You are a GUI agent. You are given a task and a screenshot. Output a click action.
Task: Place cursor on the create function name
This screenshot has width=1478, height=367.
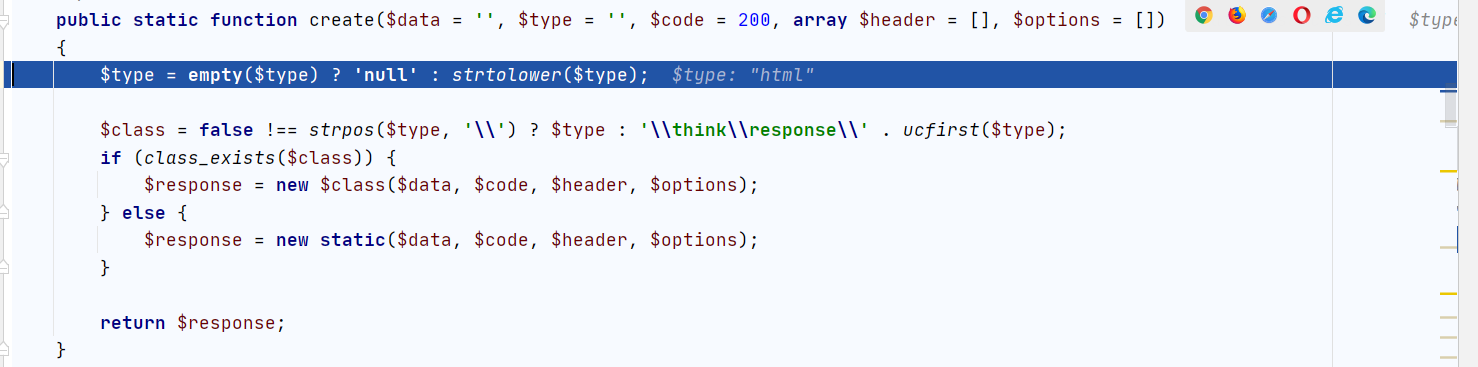click(339, 20)
